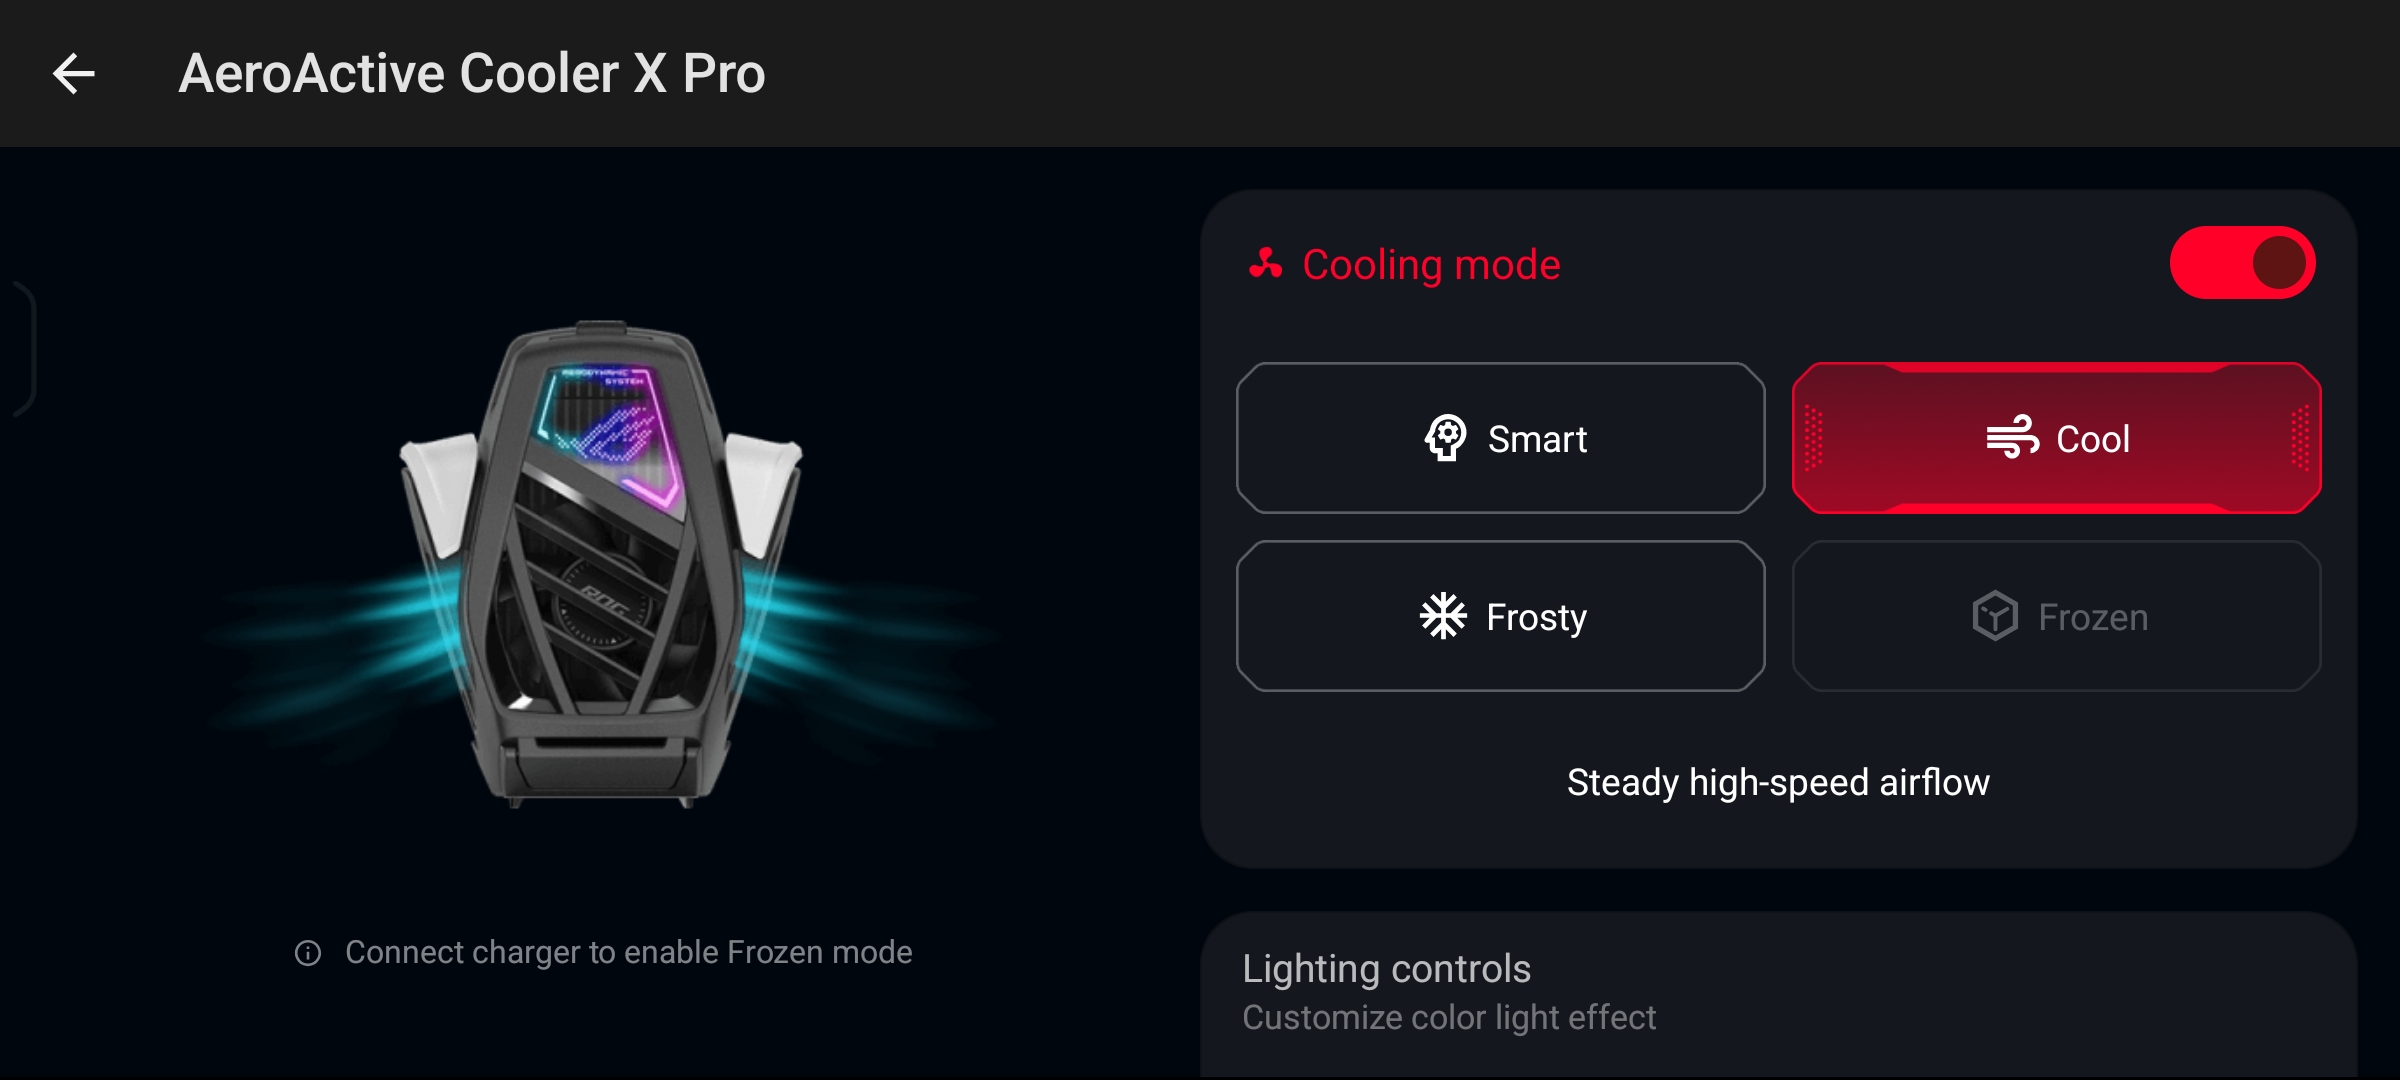Click the ice cube icon in Frozen
This screenshot has width=2400, height=1080.
1995,616
